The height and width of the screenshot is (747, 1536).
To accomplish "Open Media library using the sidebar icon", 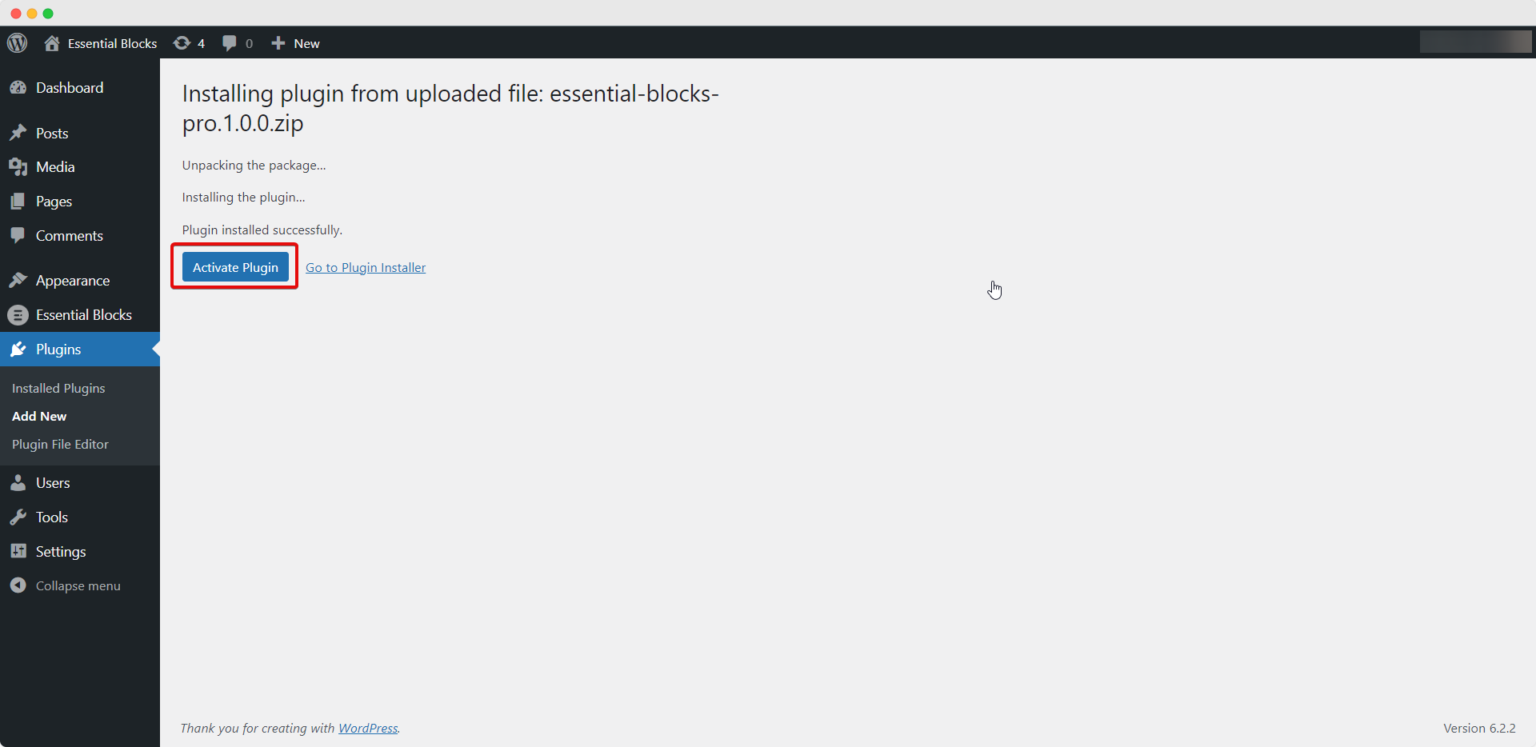I will [18, 167].
